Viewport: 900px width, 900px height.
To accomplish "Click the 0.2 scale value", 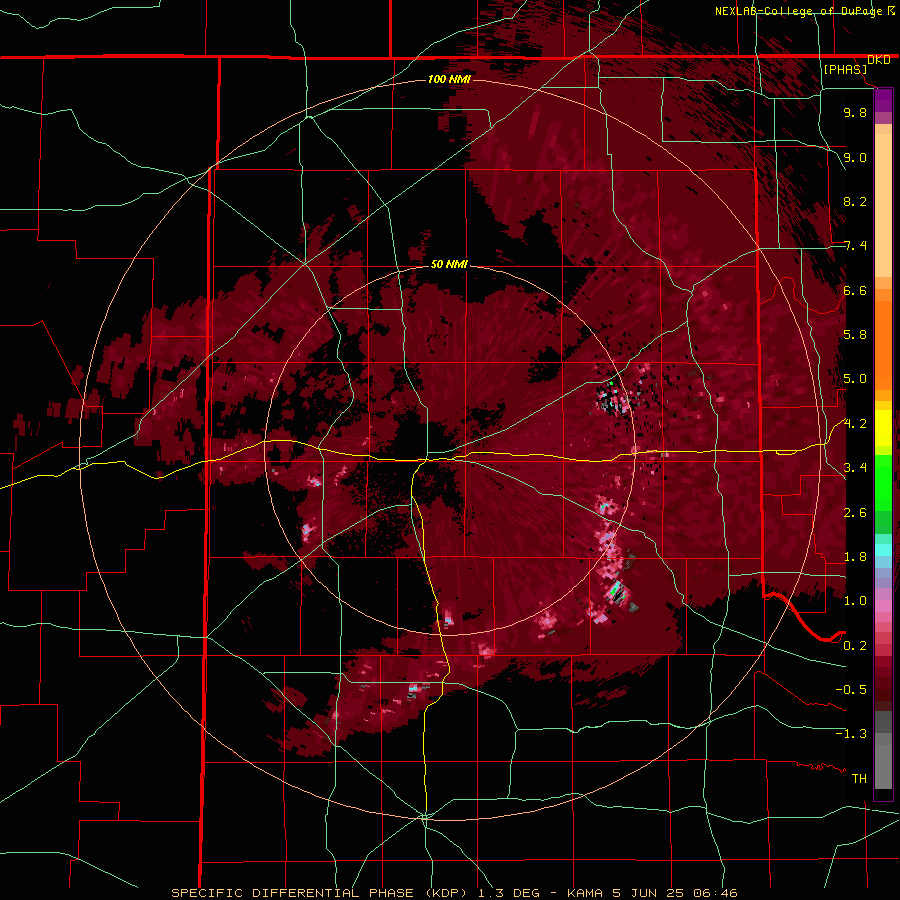I will point(855,645).
